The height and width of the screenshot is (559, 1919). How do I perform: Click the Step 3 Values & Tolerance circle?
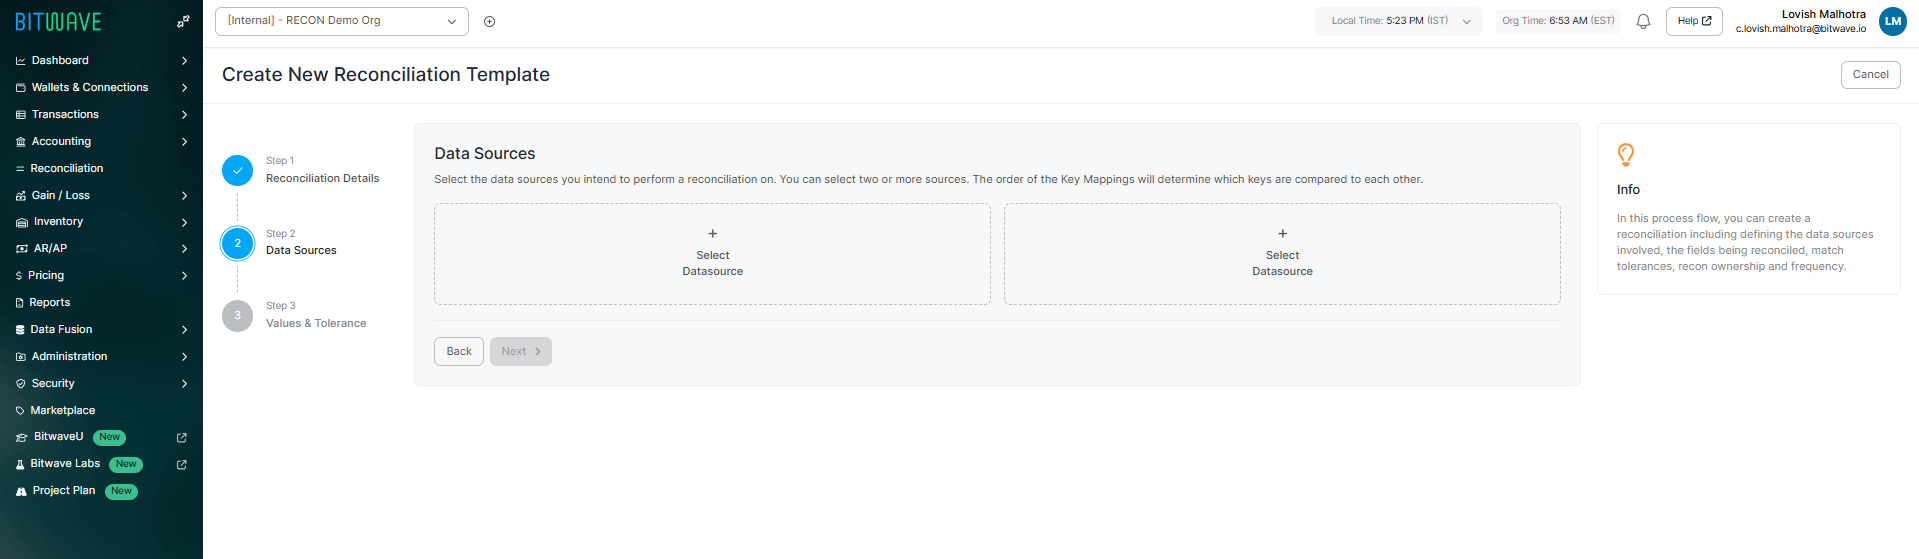point(237,316)
